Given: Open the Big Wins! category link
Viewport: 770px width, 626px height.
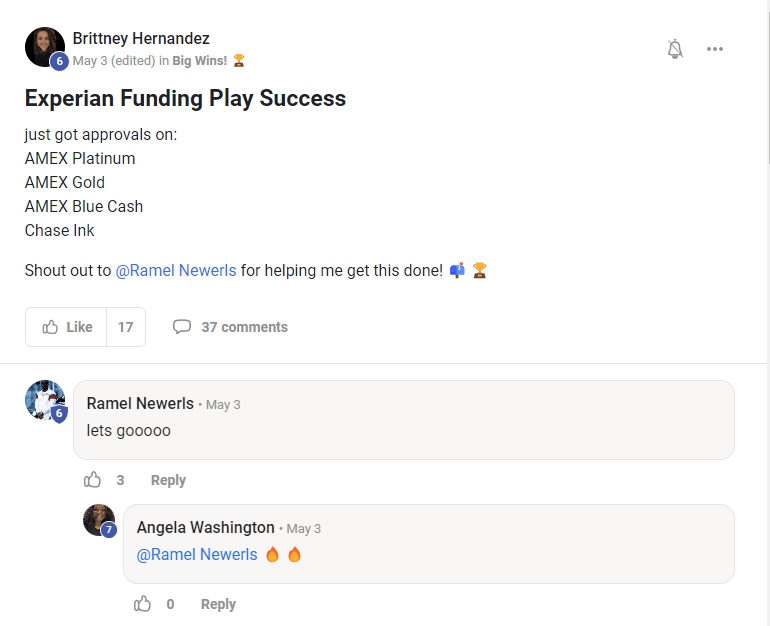Looking at the screenshot, I should click(199, 61).
